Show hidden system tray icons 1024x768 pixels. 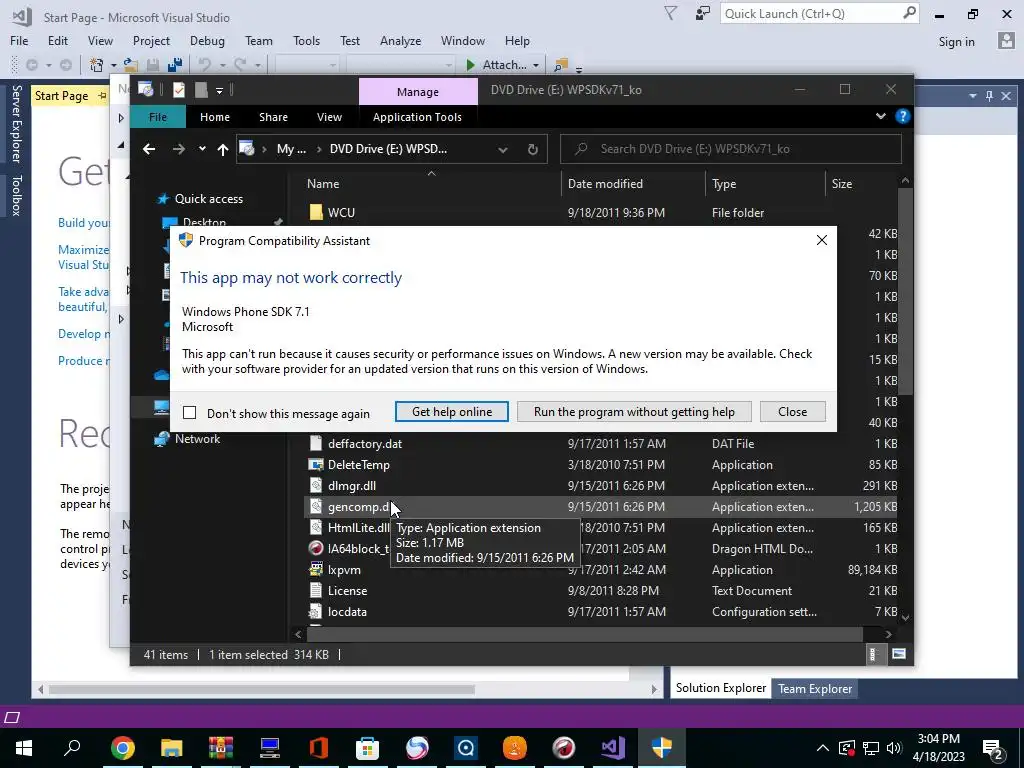tap(823, 748)
